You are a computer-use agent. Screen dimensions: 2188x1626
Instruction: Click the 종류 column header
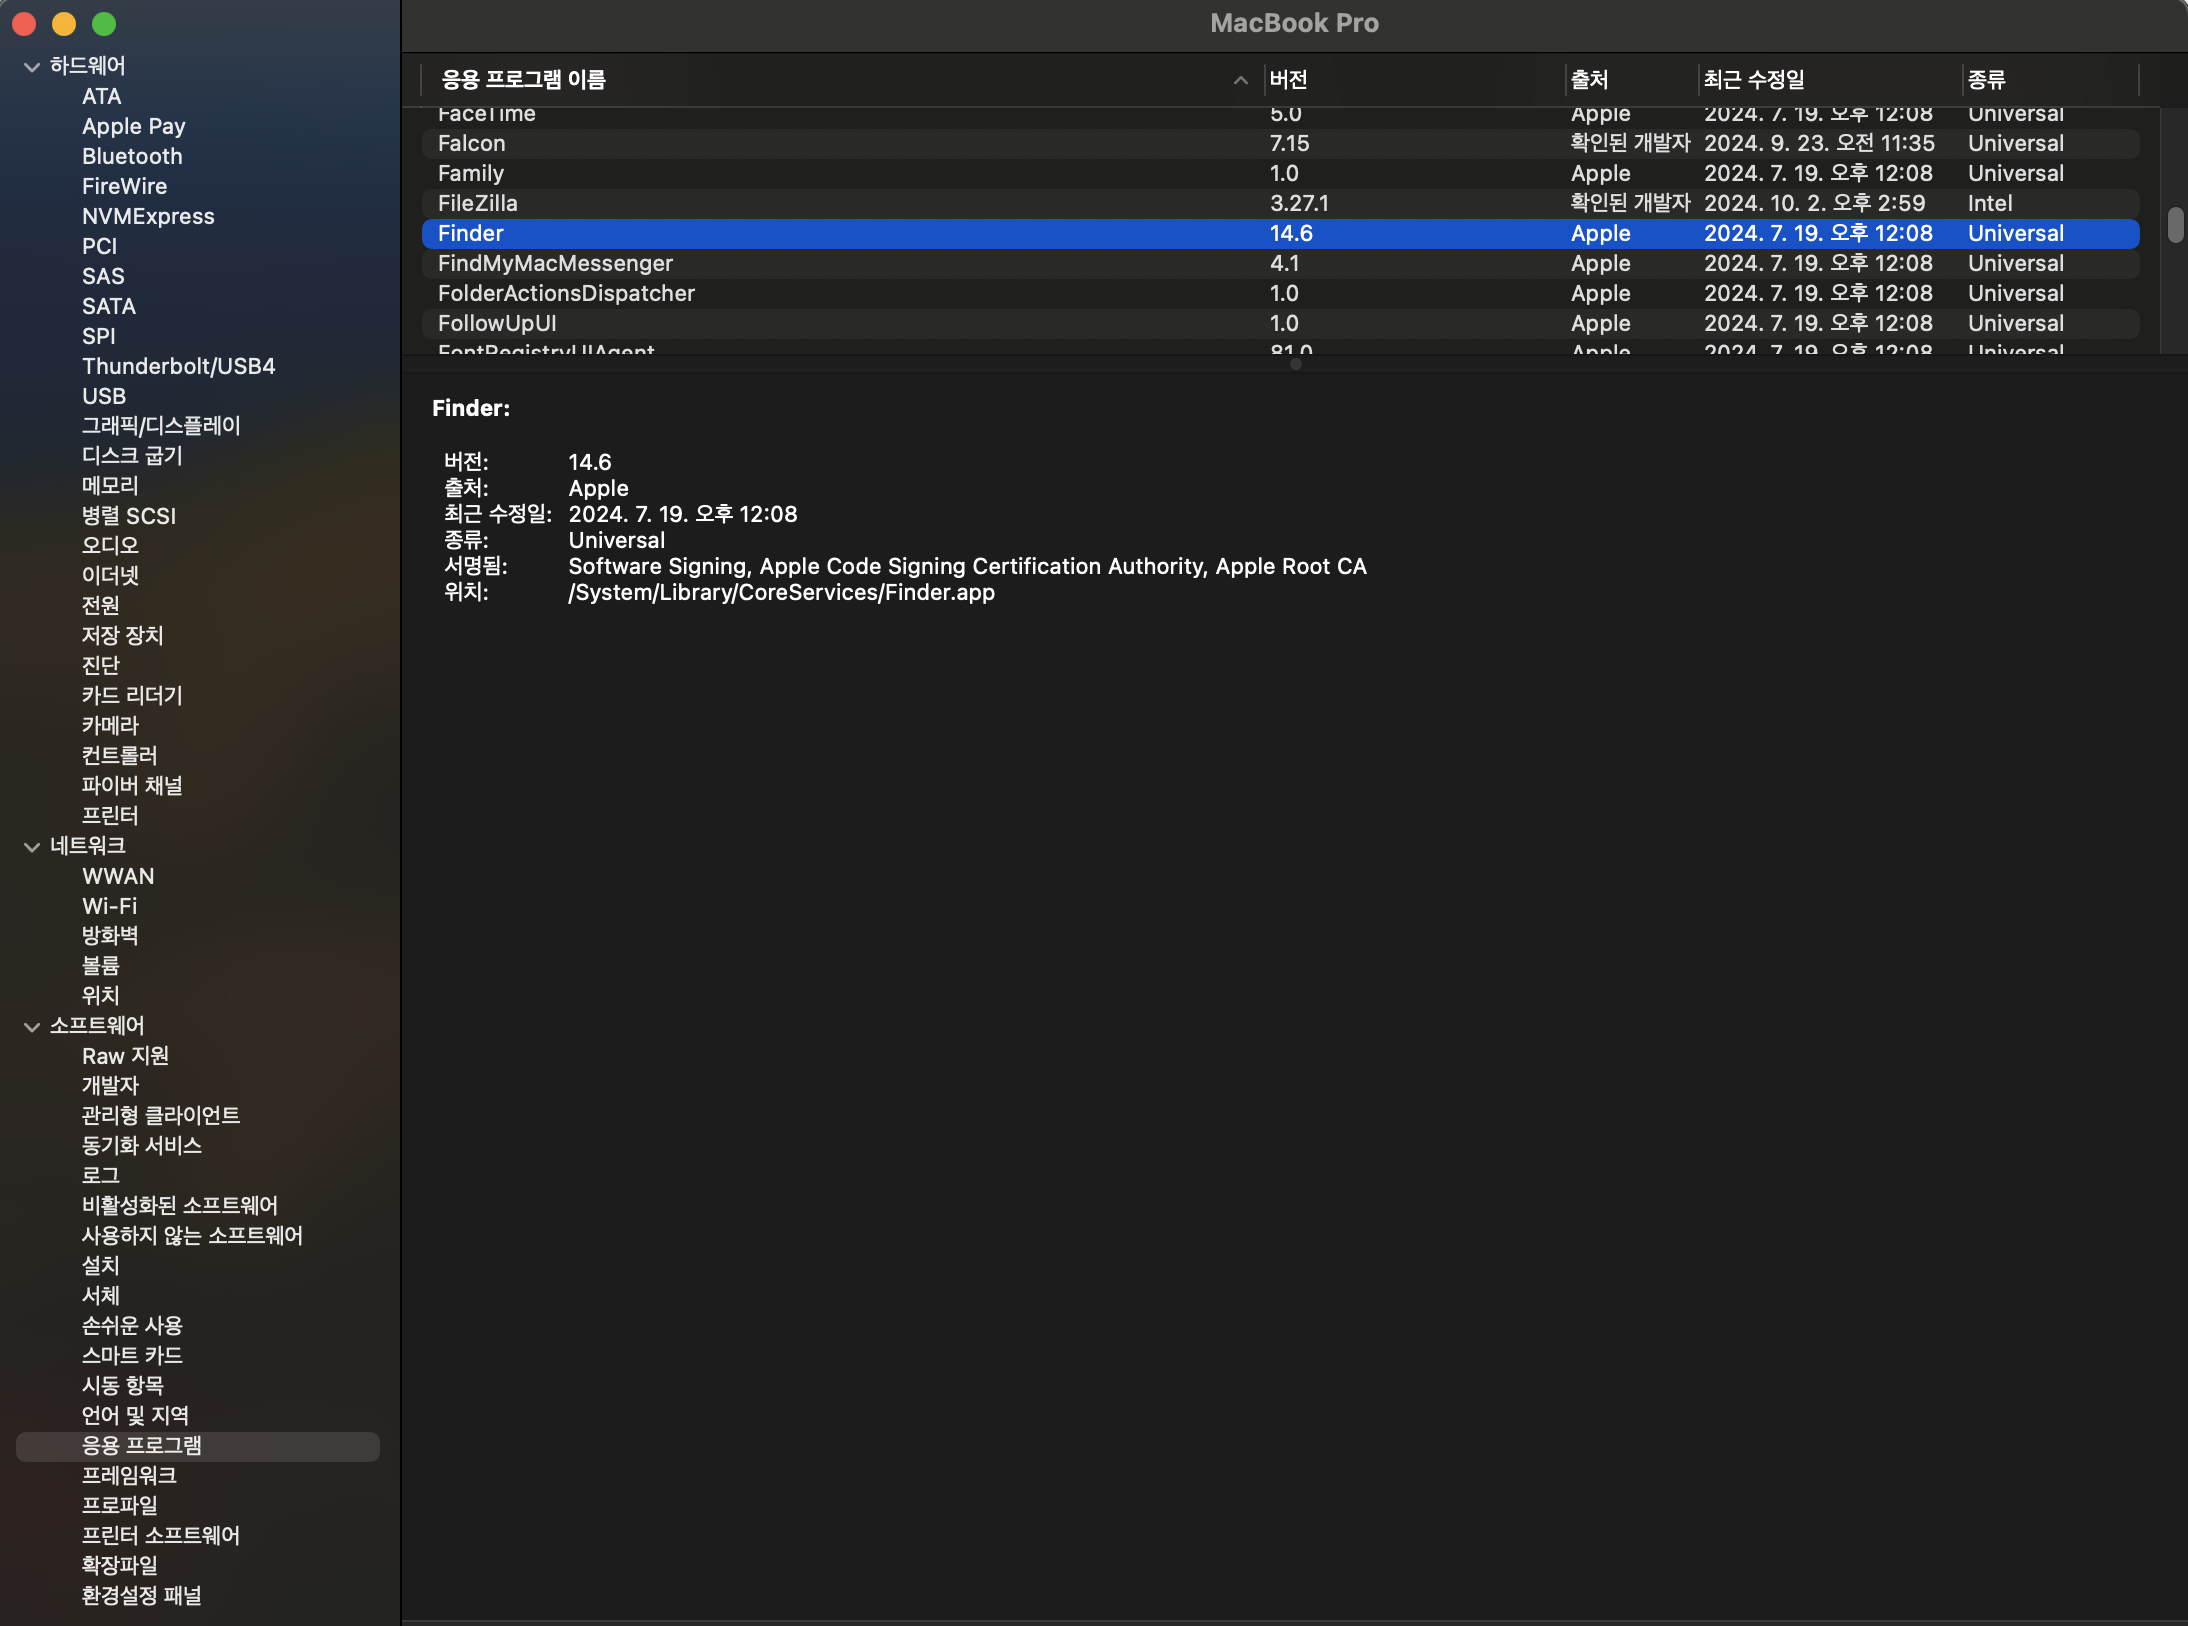[x=1987, y=80]
